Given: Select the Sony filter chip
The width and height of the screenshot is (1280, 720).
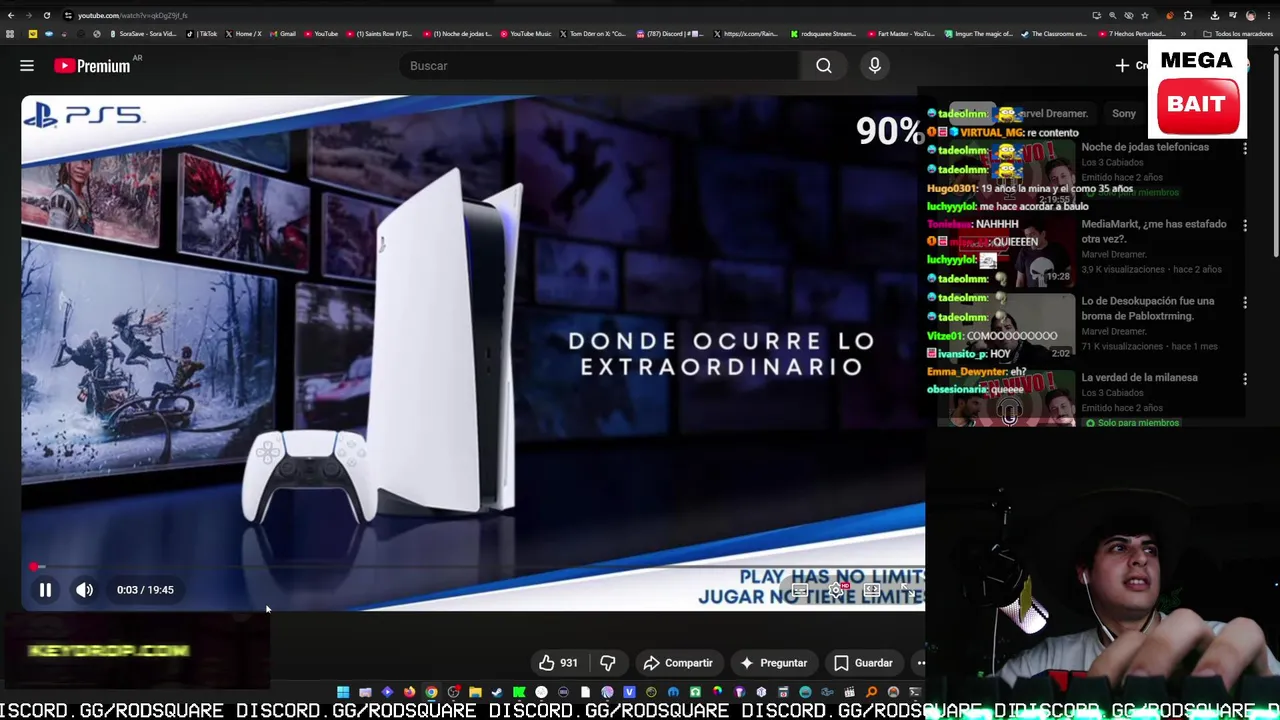Looking at the screenshot, I should coord(1124,114).
